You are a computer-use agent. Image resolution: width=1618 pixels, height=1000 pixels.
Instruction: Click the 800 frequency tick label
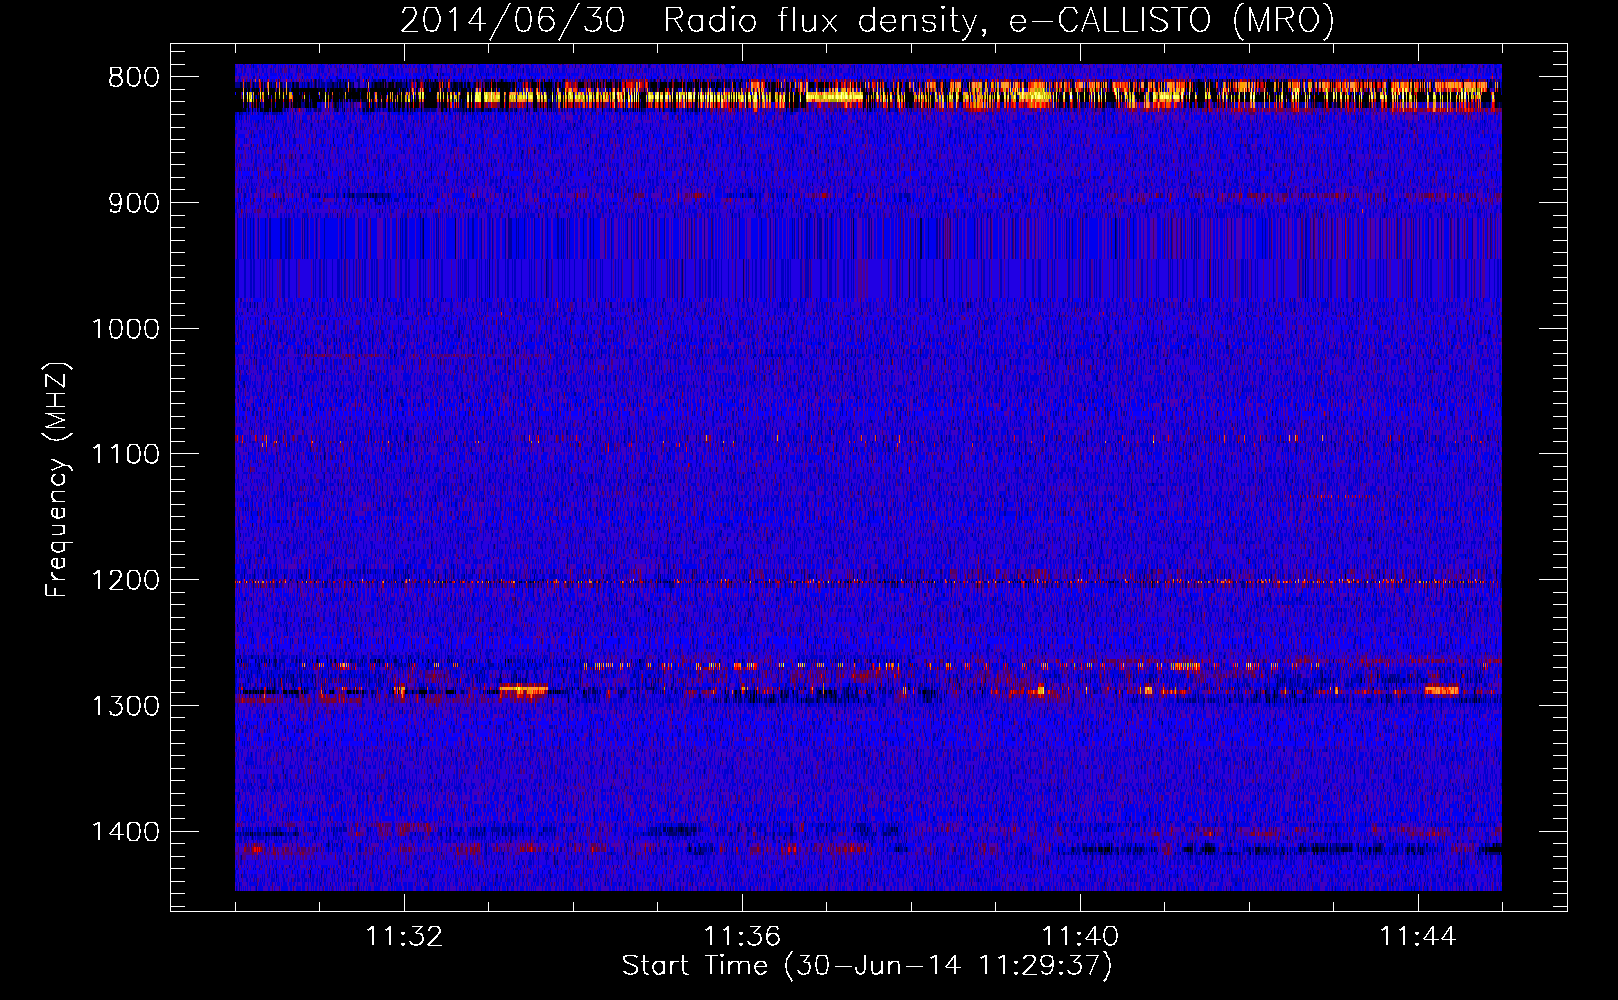133,77
